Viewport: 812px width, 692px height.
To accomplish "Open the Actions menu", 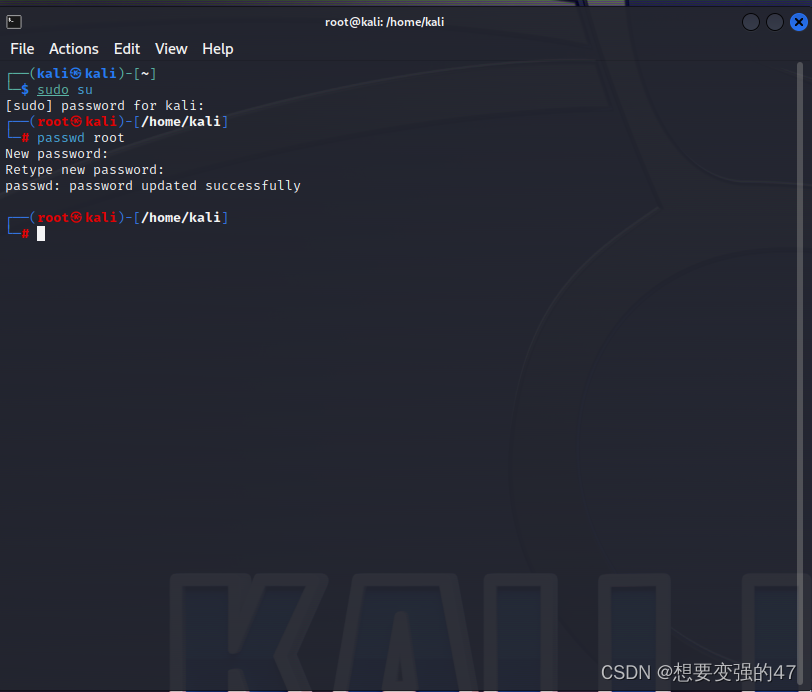I will point(74,49).
